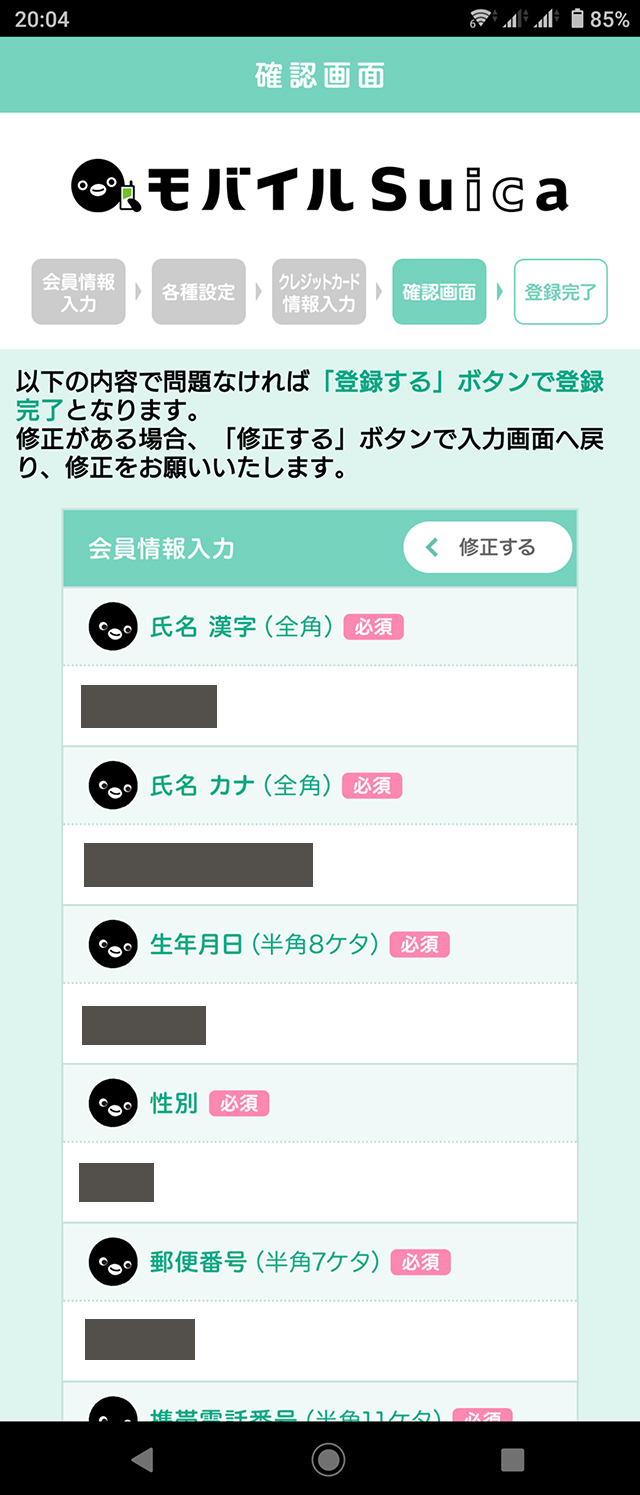Viewport: 640px width, 1495px height.
Task: Select the 会員情報入力 step
Action: click(78, 292)
